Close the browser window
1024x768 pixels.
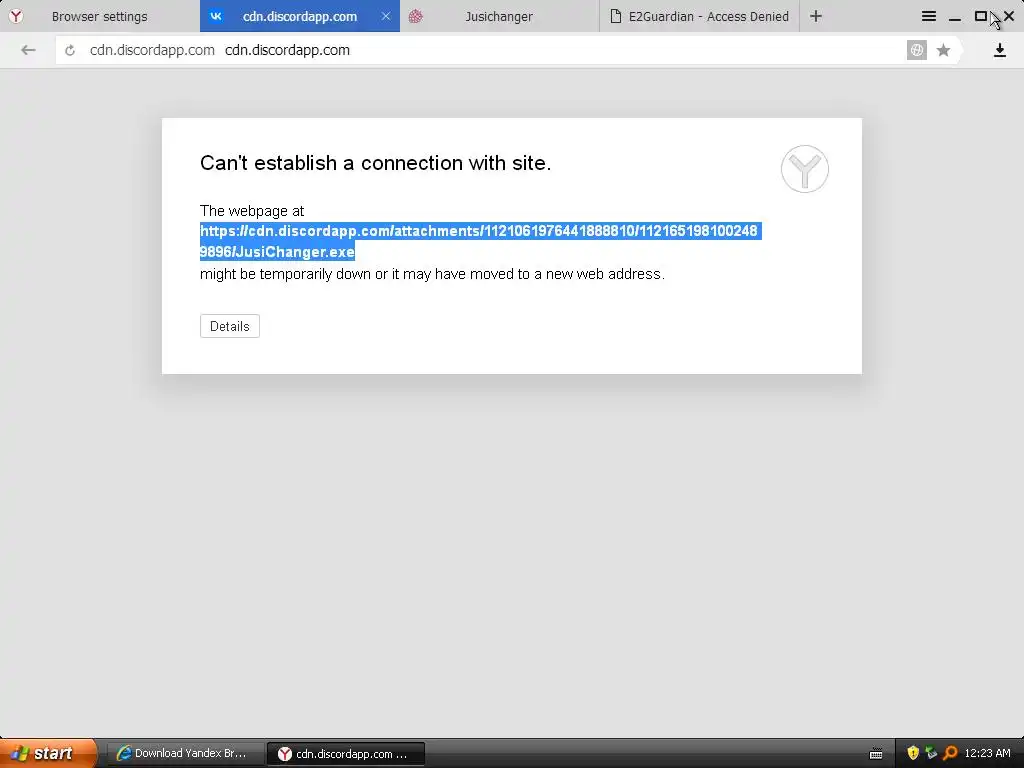point(1009,16)
